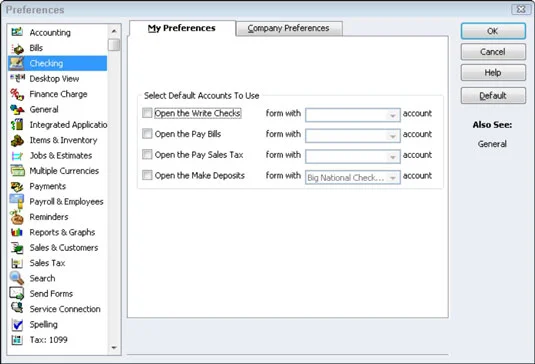Select the Checking label in category list

coord(46,63)
